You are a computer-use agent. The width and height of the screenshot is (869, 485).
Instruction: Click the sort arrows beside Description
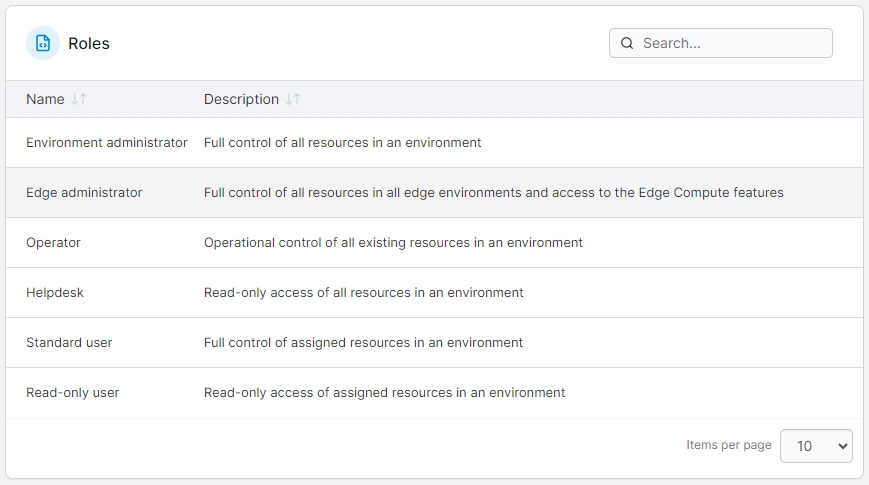click(293, 99)
